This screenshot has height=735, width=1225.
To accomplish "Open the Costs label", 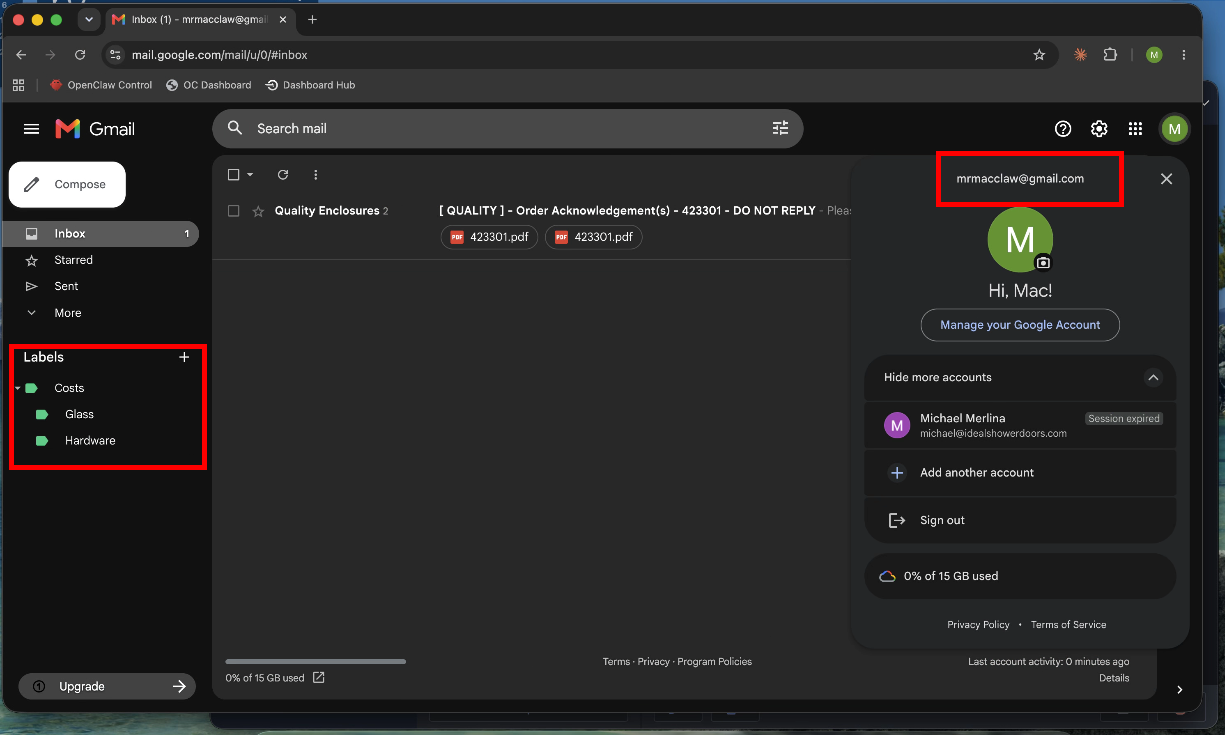I will 69,388.
